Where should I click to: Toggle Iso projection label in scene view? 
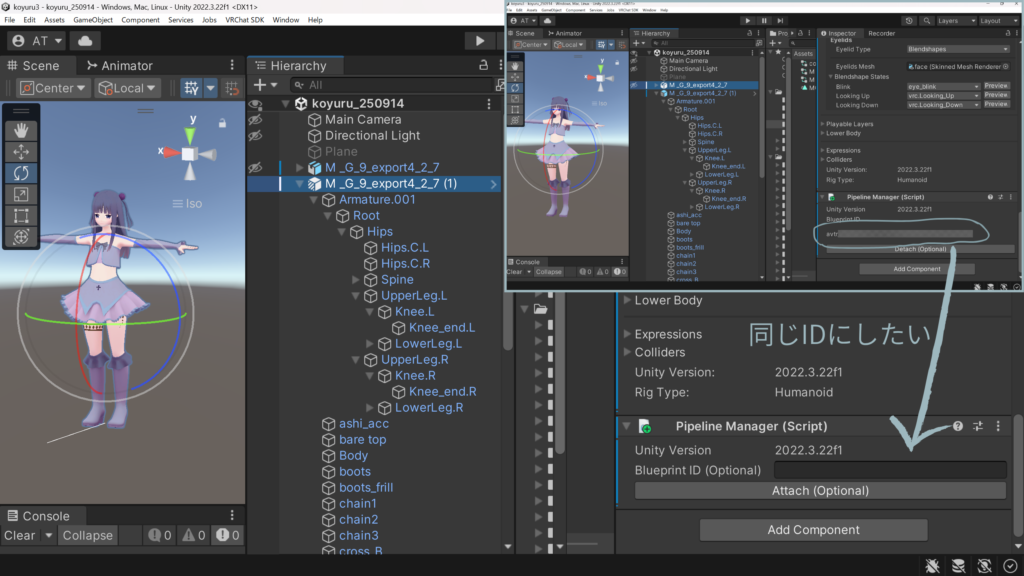click(x=187, y=204)
